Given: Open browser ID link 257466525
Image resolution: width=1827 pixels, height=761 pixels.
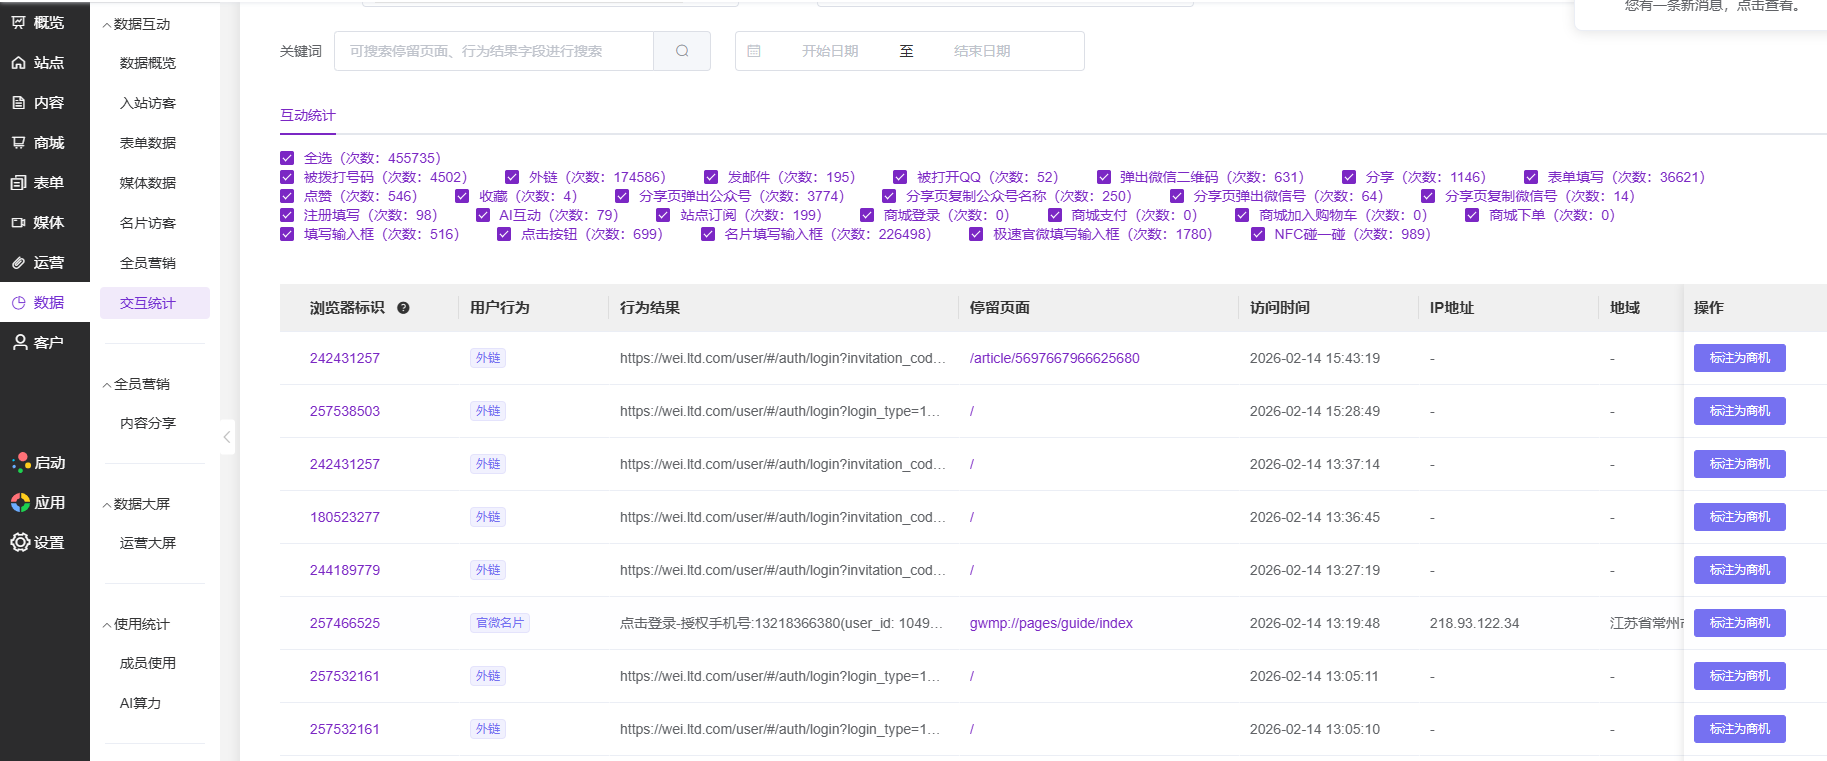Looking at the screenshot, I should tap(345, 623).
